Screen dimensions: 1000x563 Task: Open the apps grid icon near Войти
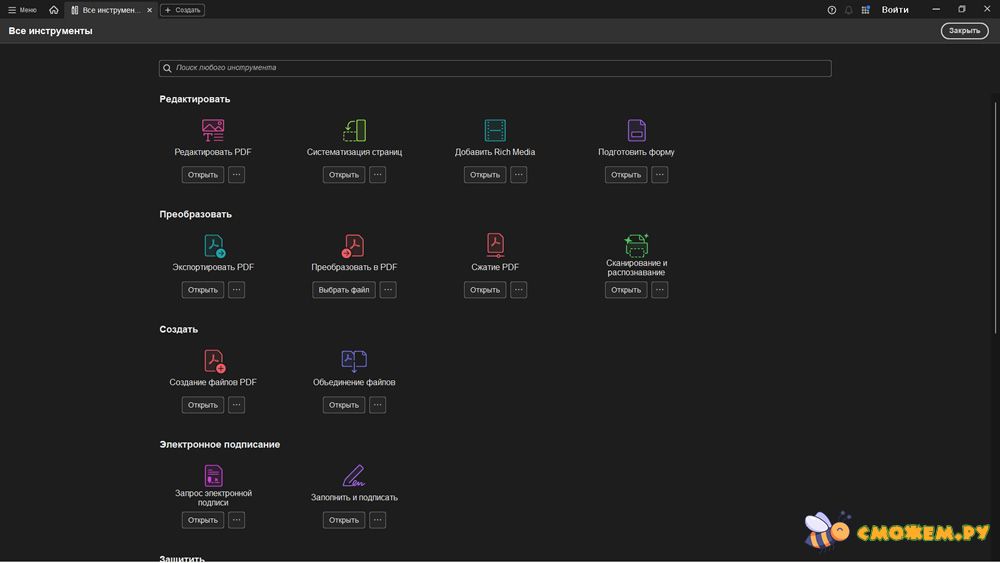pyautogui.click(x=866, y=10)
